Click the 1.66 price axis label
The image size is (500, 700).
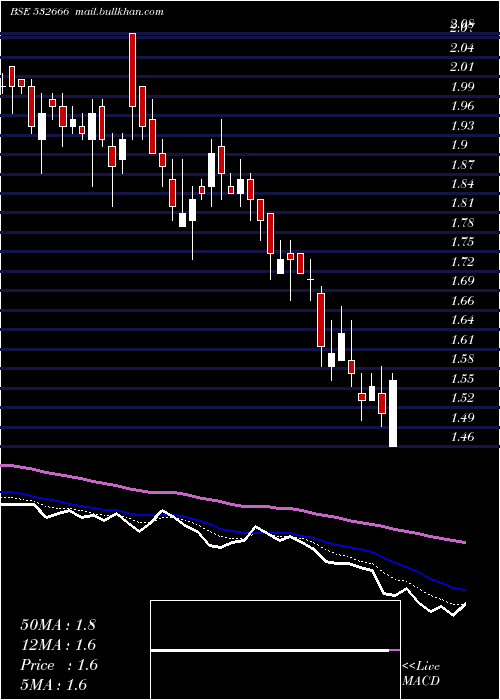tap(462, 300)
